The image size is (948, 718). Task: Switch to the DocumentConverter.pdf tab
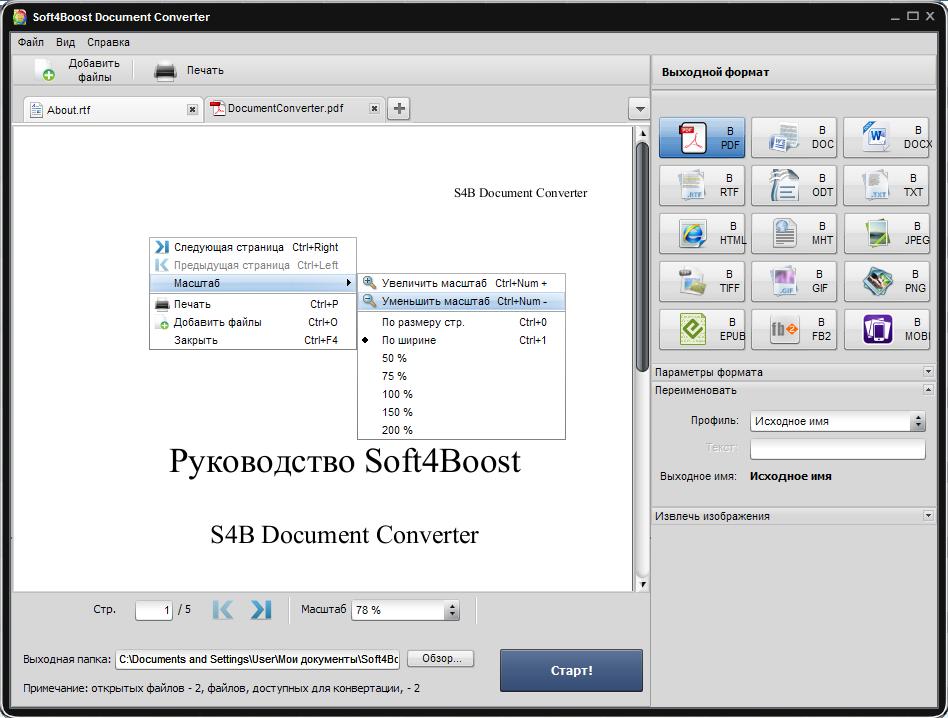[x=294, y=109]
